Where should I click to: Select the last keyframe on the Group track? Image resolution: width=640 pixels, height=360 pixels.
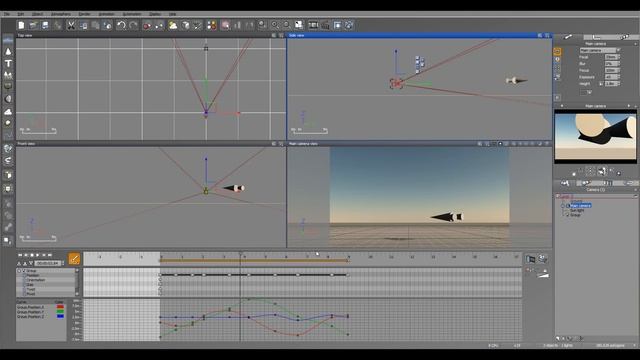[x=347, y=275]
